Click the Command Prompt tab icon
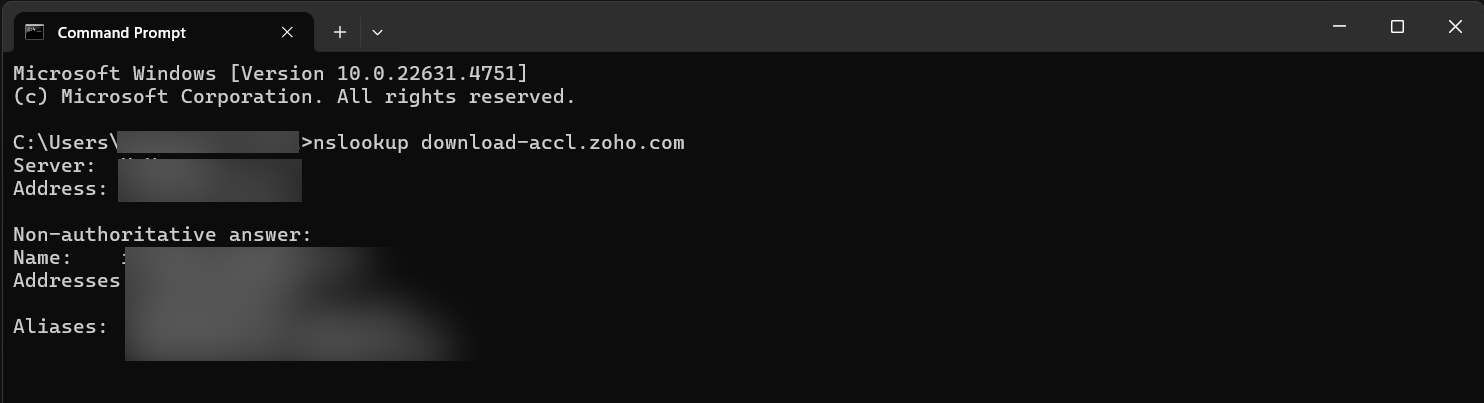The height and width of the screenshot is (403, 1484). tap(35, 32)
